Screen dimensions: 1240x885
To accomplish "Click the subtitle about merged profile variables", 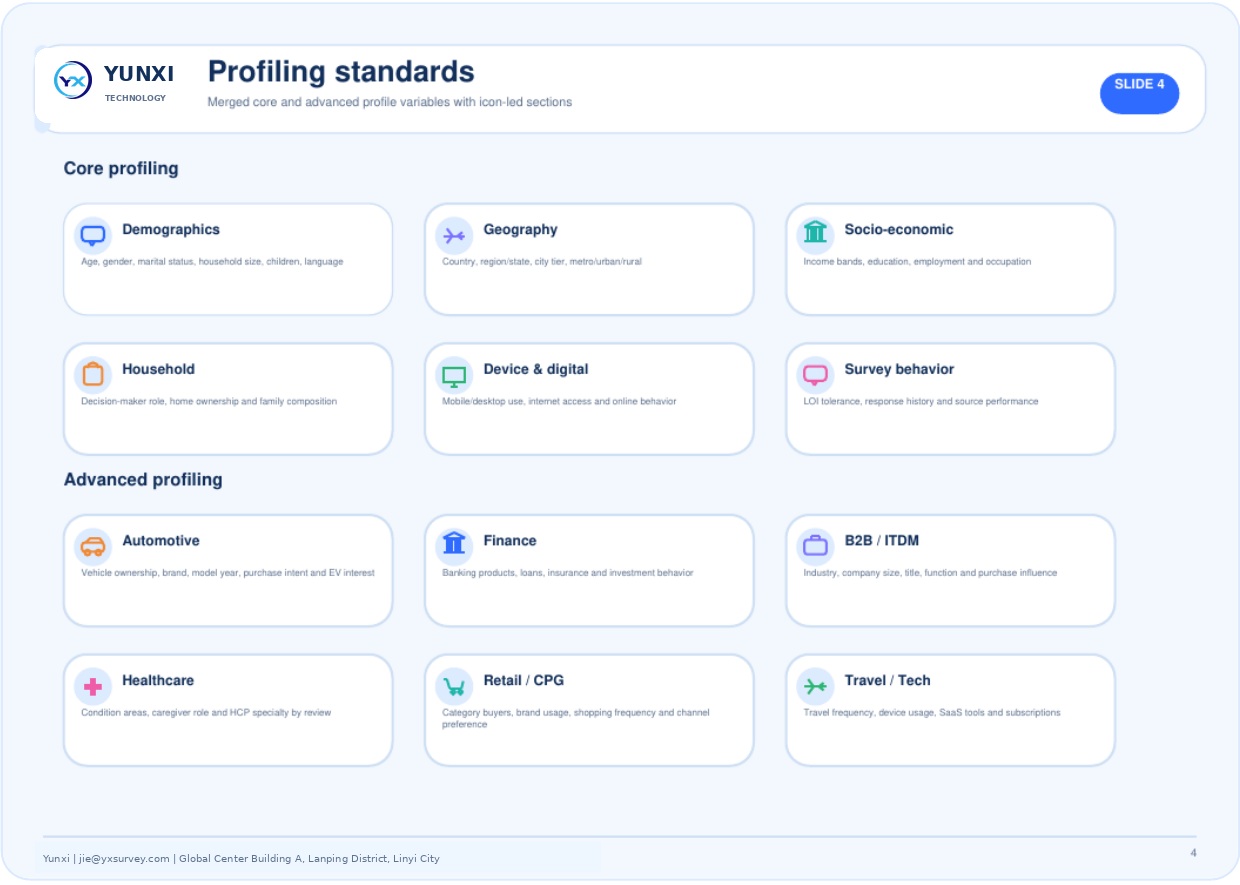I will coord(390,102).
